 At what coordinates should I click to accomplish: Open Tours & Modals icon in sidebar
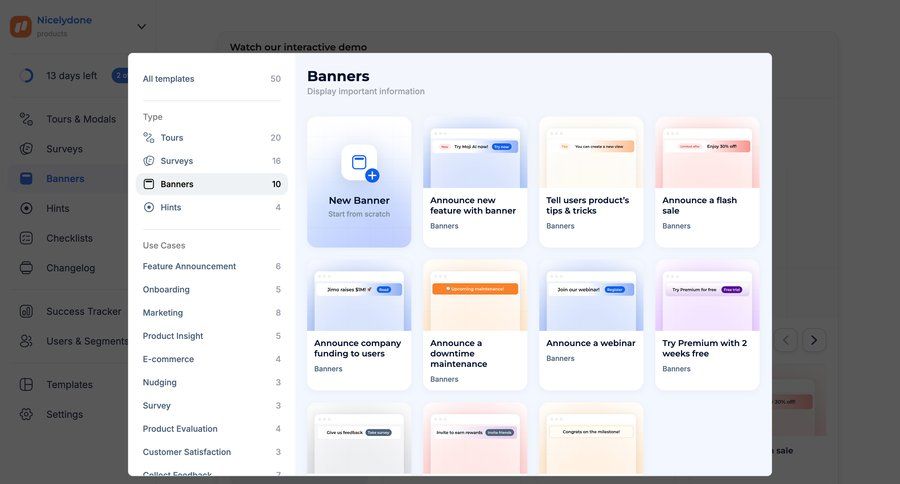point(26,119)
